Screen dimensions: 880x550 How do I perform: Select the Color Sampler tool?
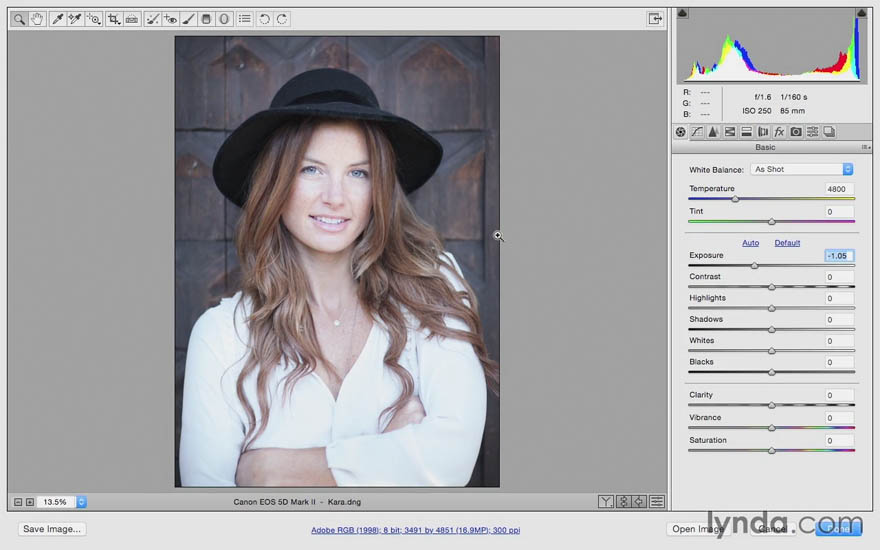pyautogui.click(x=75, y=20)
